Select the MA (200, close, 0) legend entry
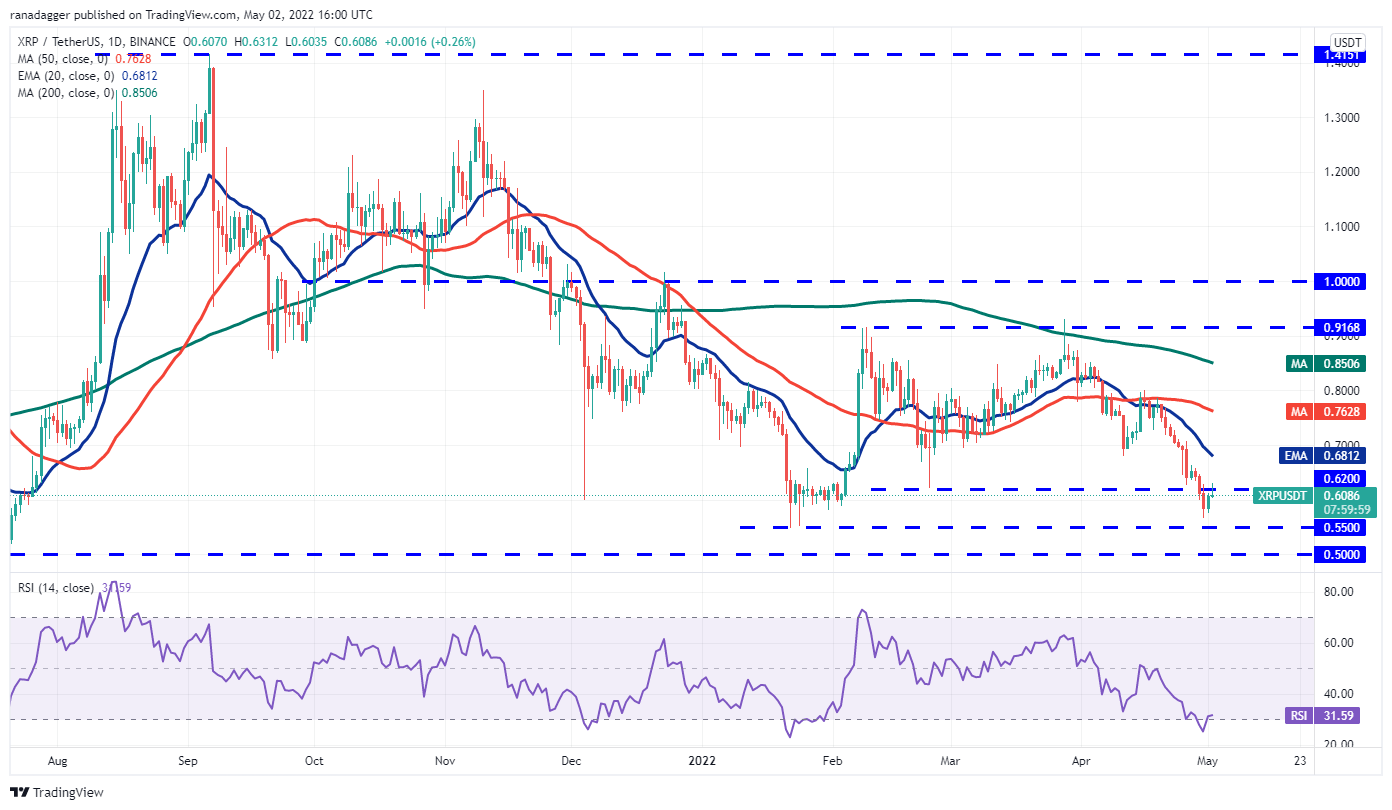The image size is (1392, 810). click(x=88, y=93)
